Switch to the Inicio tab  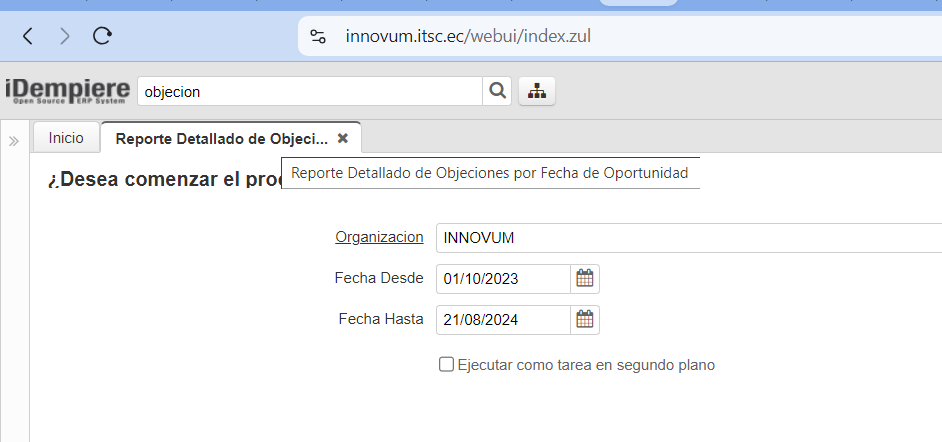[x=66, y=138]
